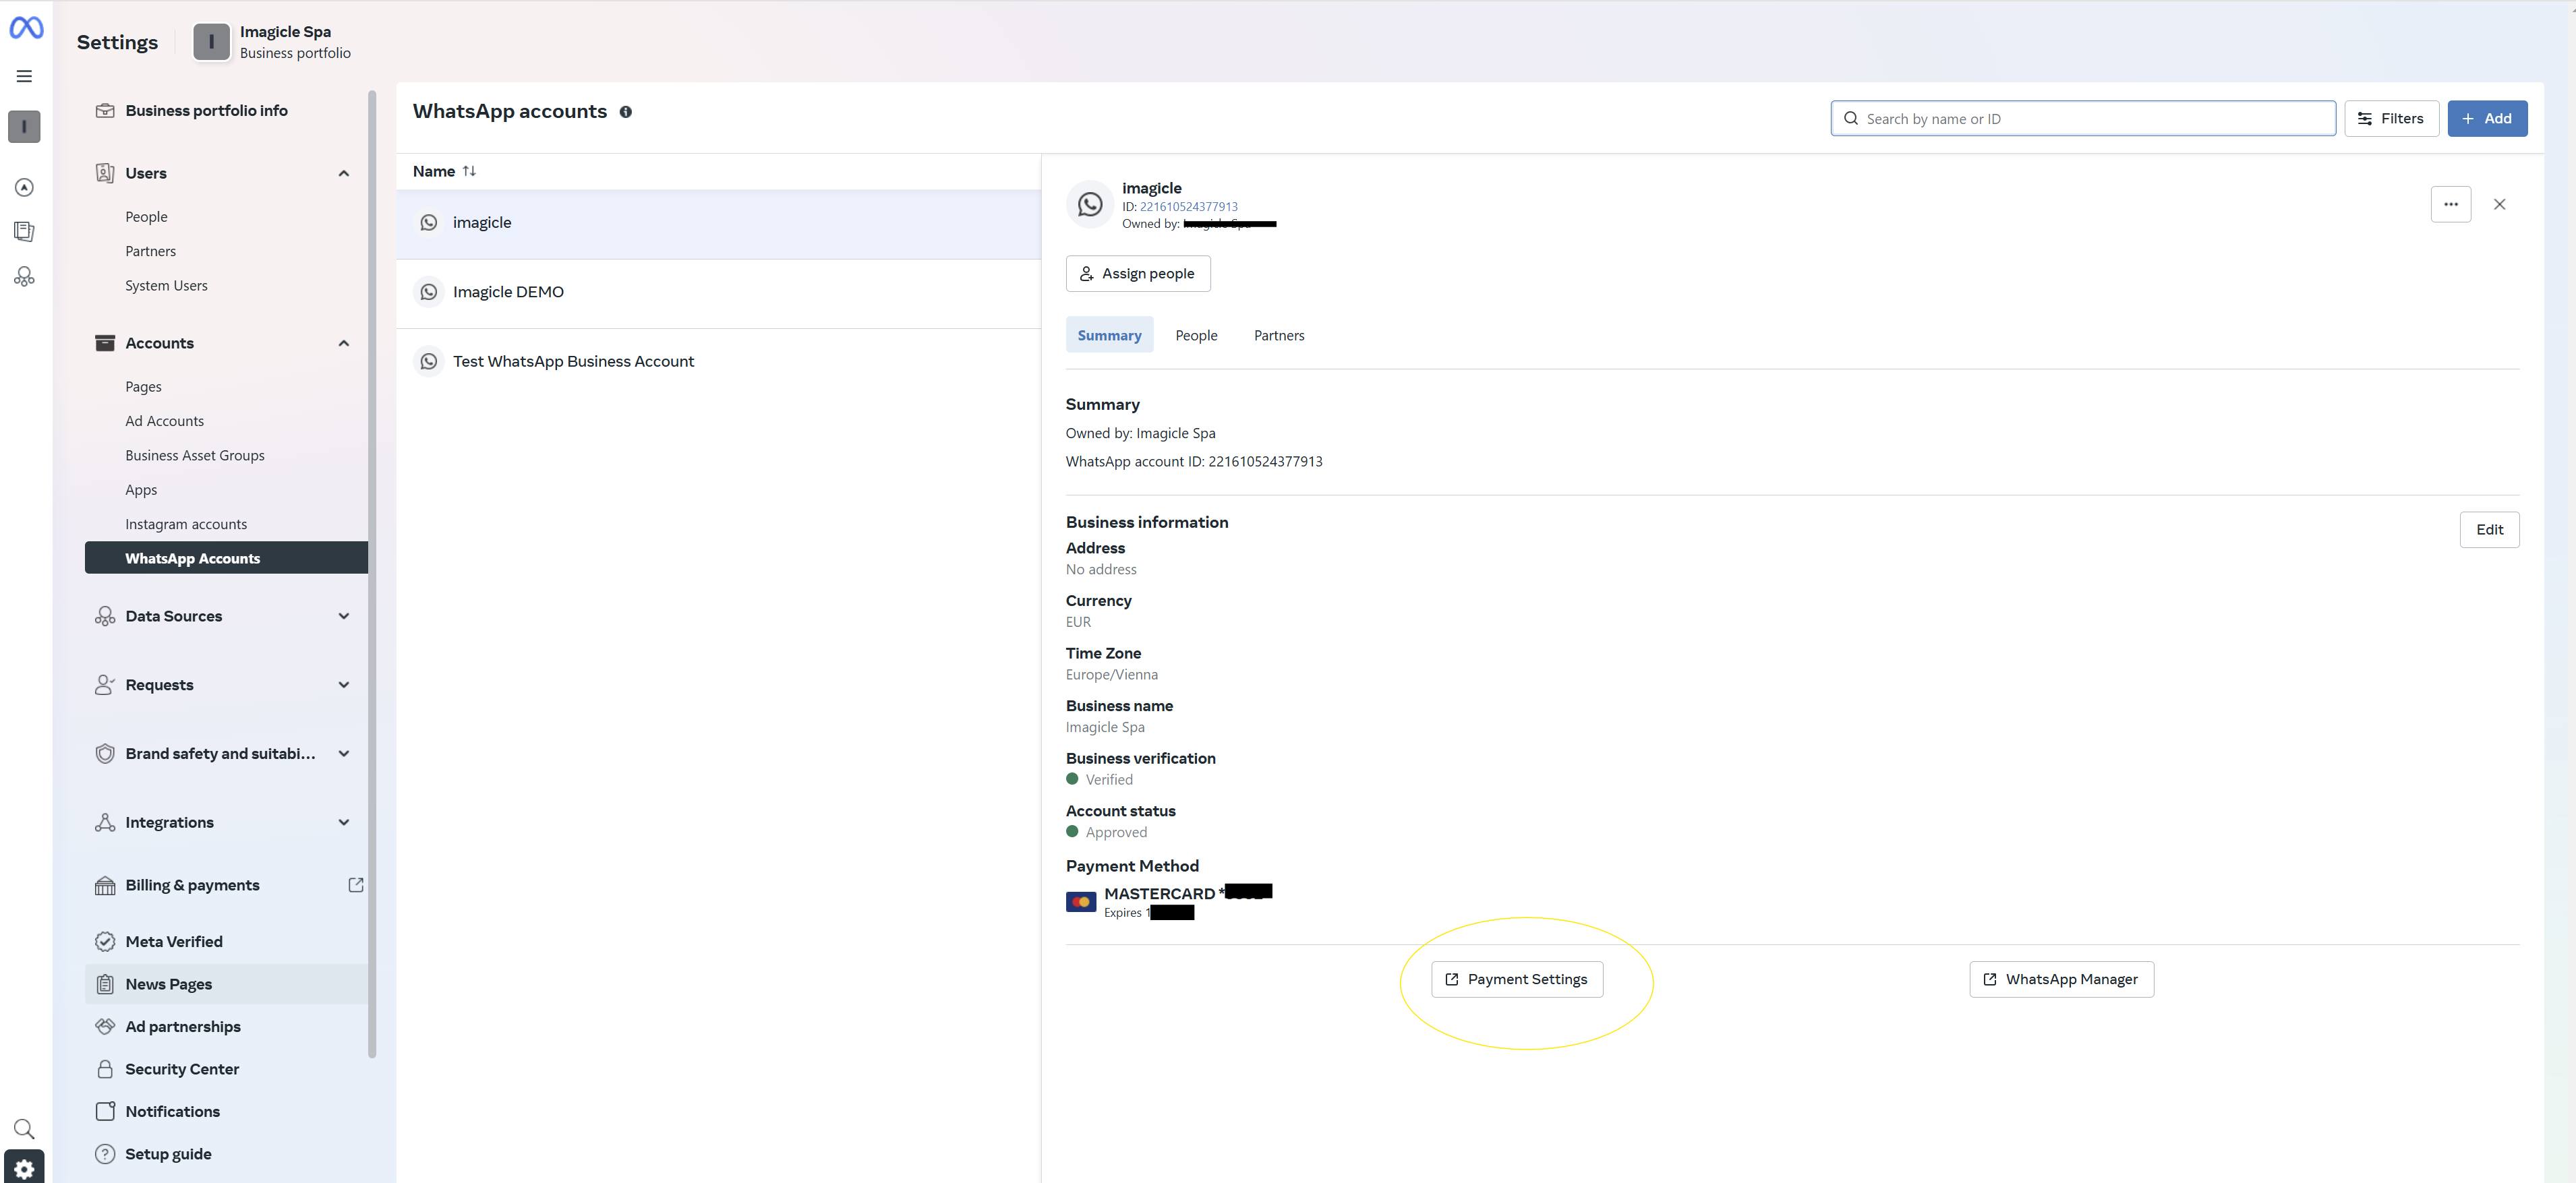The height and width of the screenshot is (1183, 2576).
Task: Click the Assign people button
Action: pyautogui.click(x=1137, y=274)
